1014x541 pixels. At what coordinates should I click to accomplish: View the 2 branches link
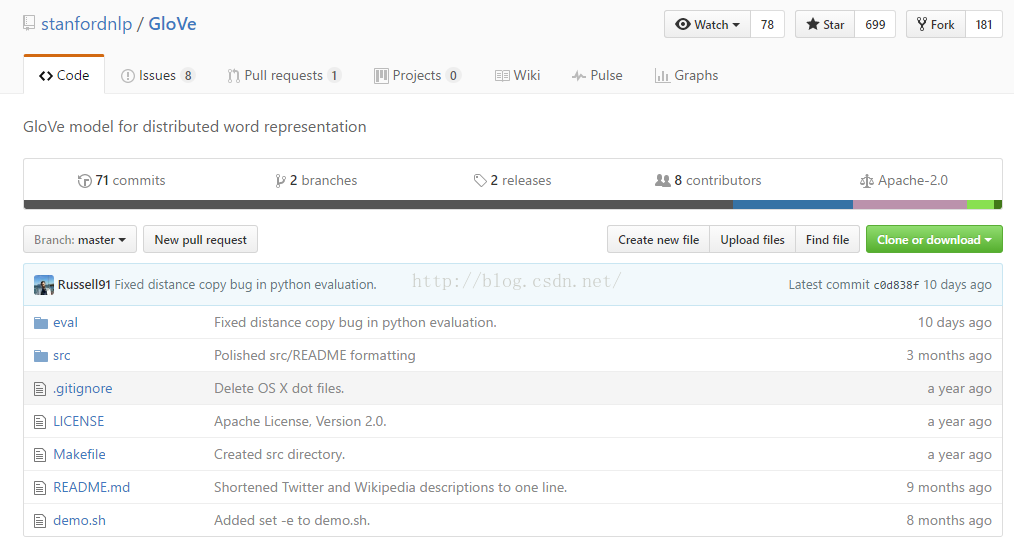316,180
